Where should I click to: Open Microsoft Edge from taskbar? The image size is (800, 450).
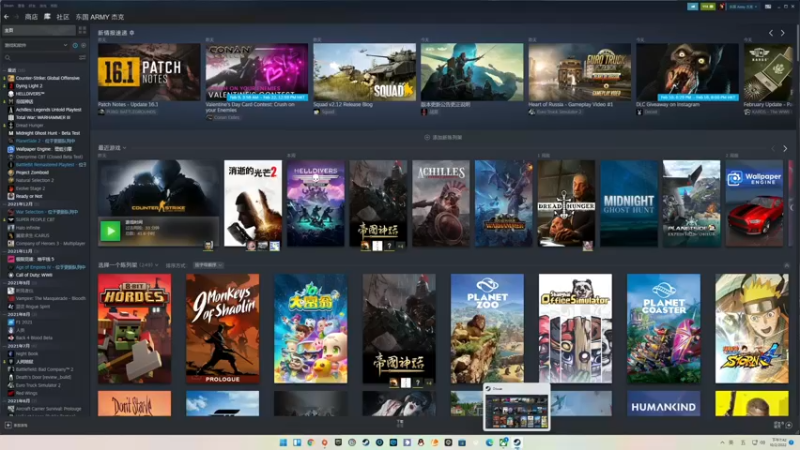click(490, 442)
